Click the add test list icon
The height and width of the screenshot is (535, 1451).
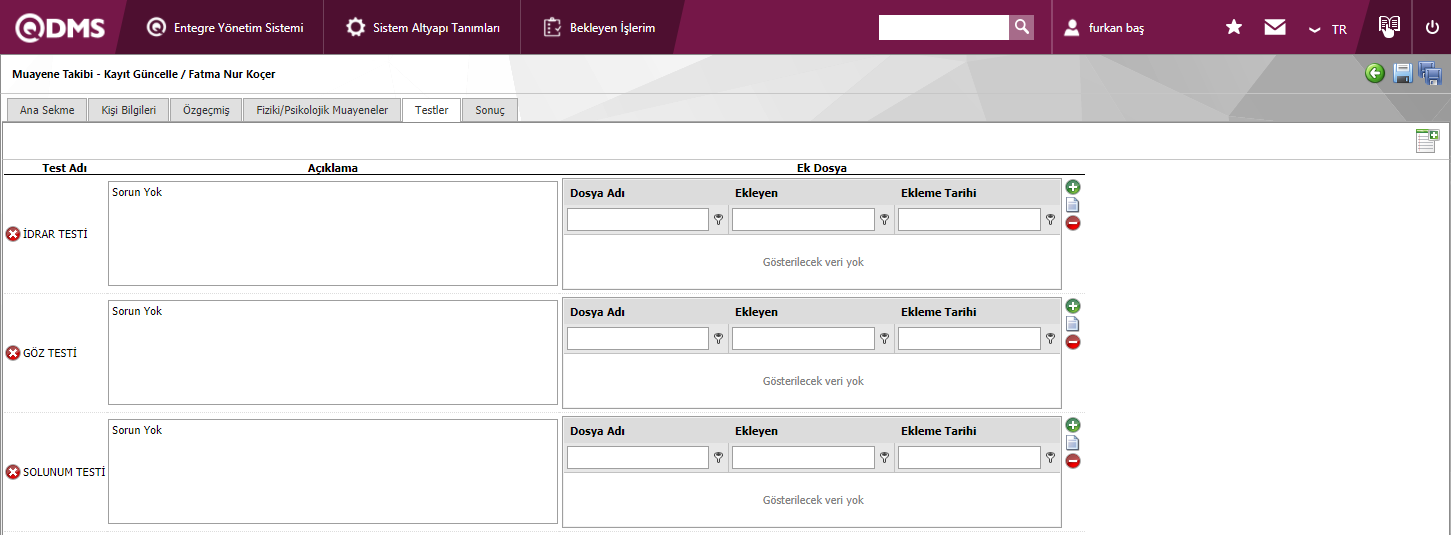1427,141
